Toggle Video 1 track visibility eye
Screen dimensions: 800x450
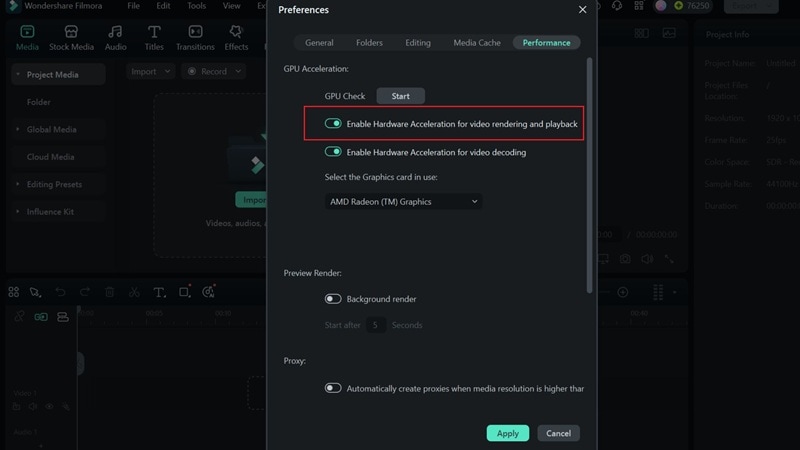49,407
